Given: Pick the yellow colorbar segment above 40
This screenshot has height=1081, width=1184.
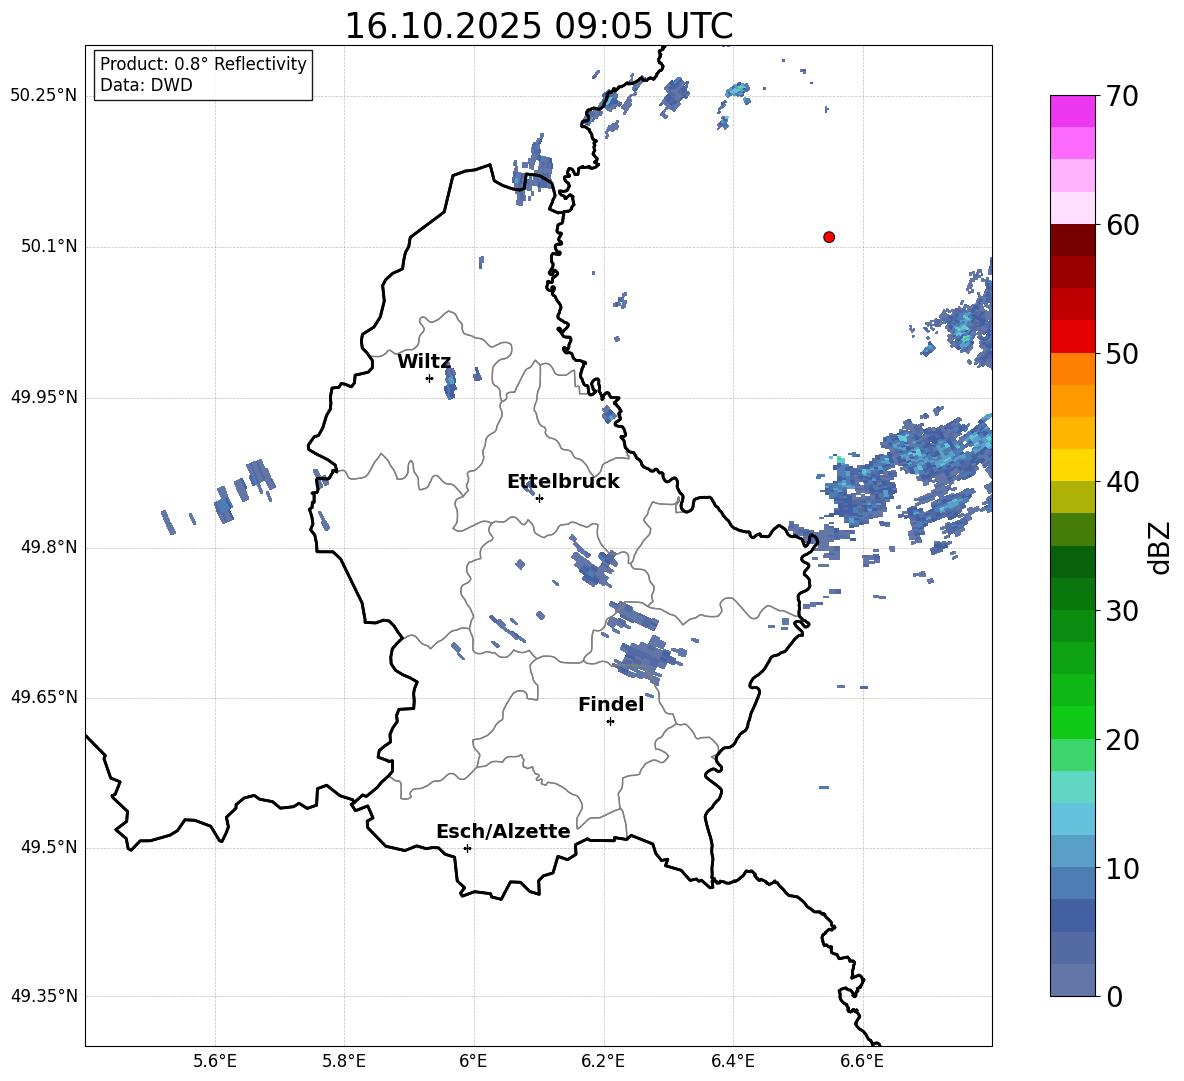Looking at the screenshot, I should [x=1072, y=466].
